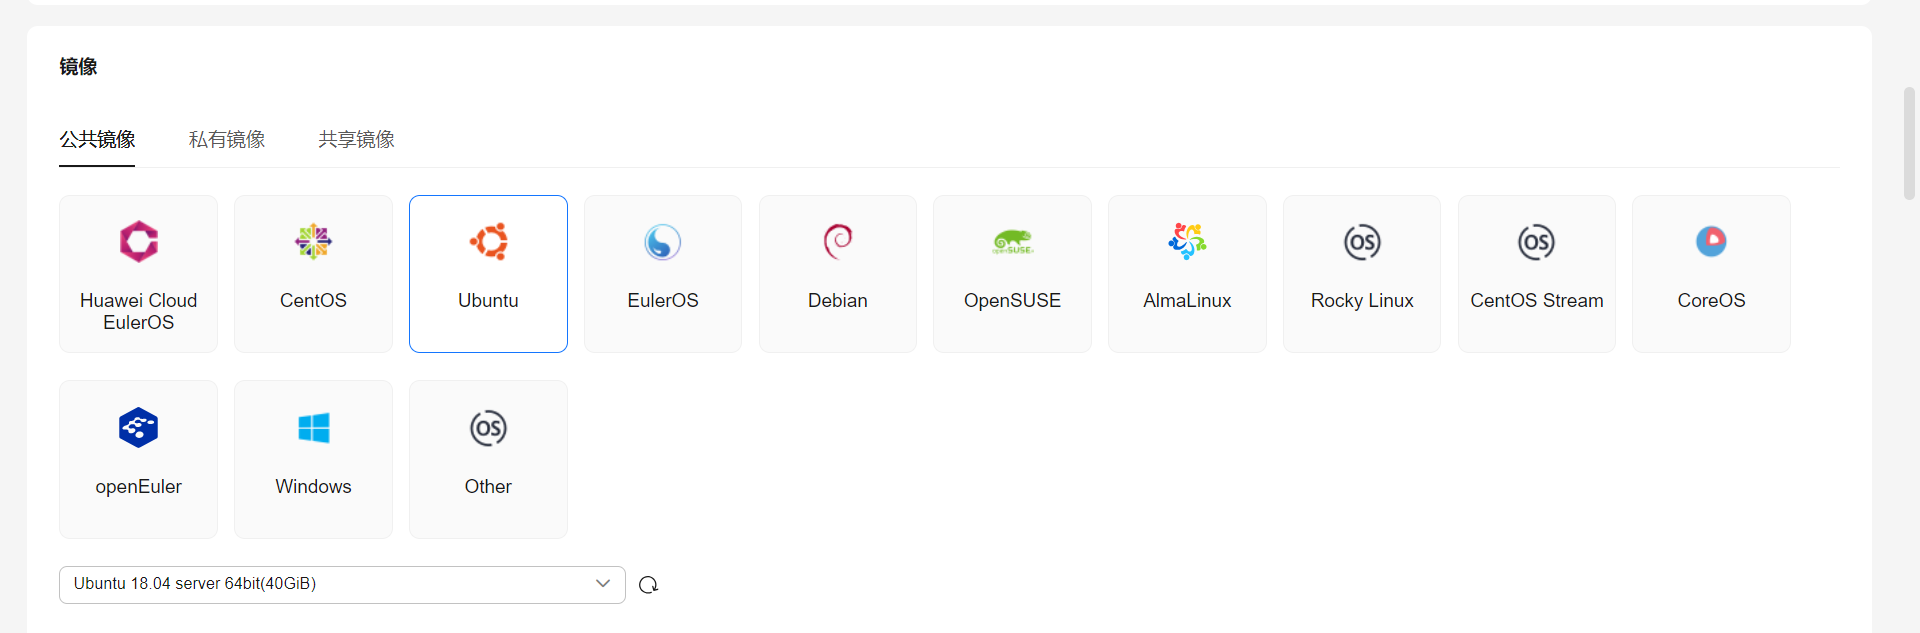Choose the CentOS Stream image card

click(1536, 274)
